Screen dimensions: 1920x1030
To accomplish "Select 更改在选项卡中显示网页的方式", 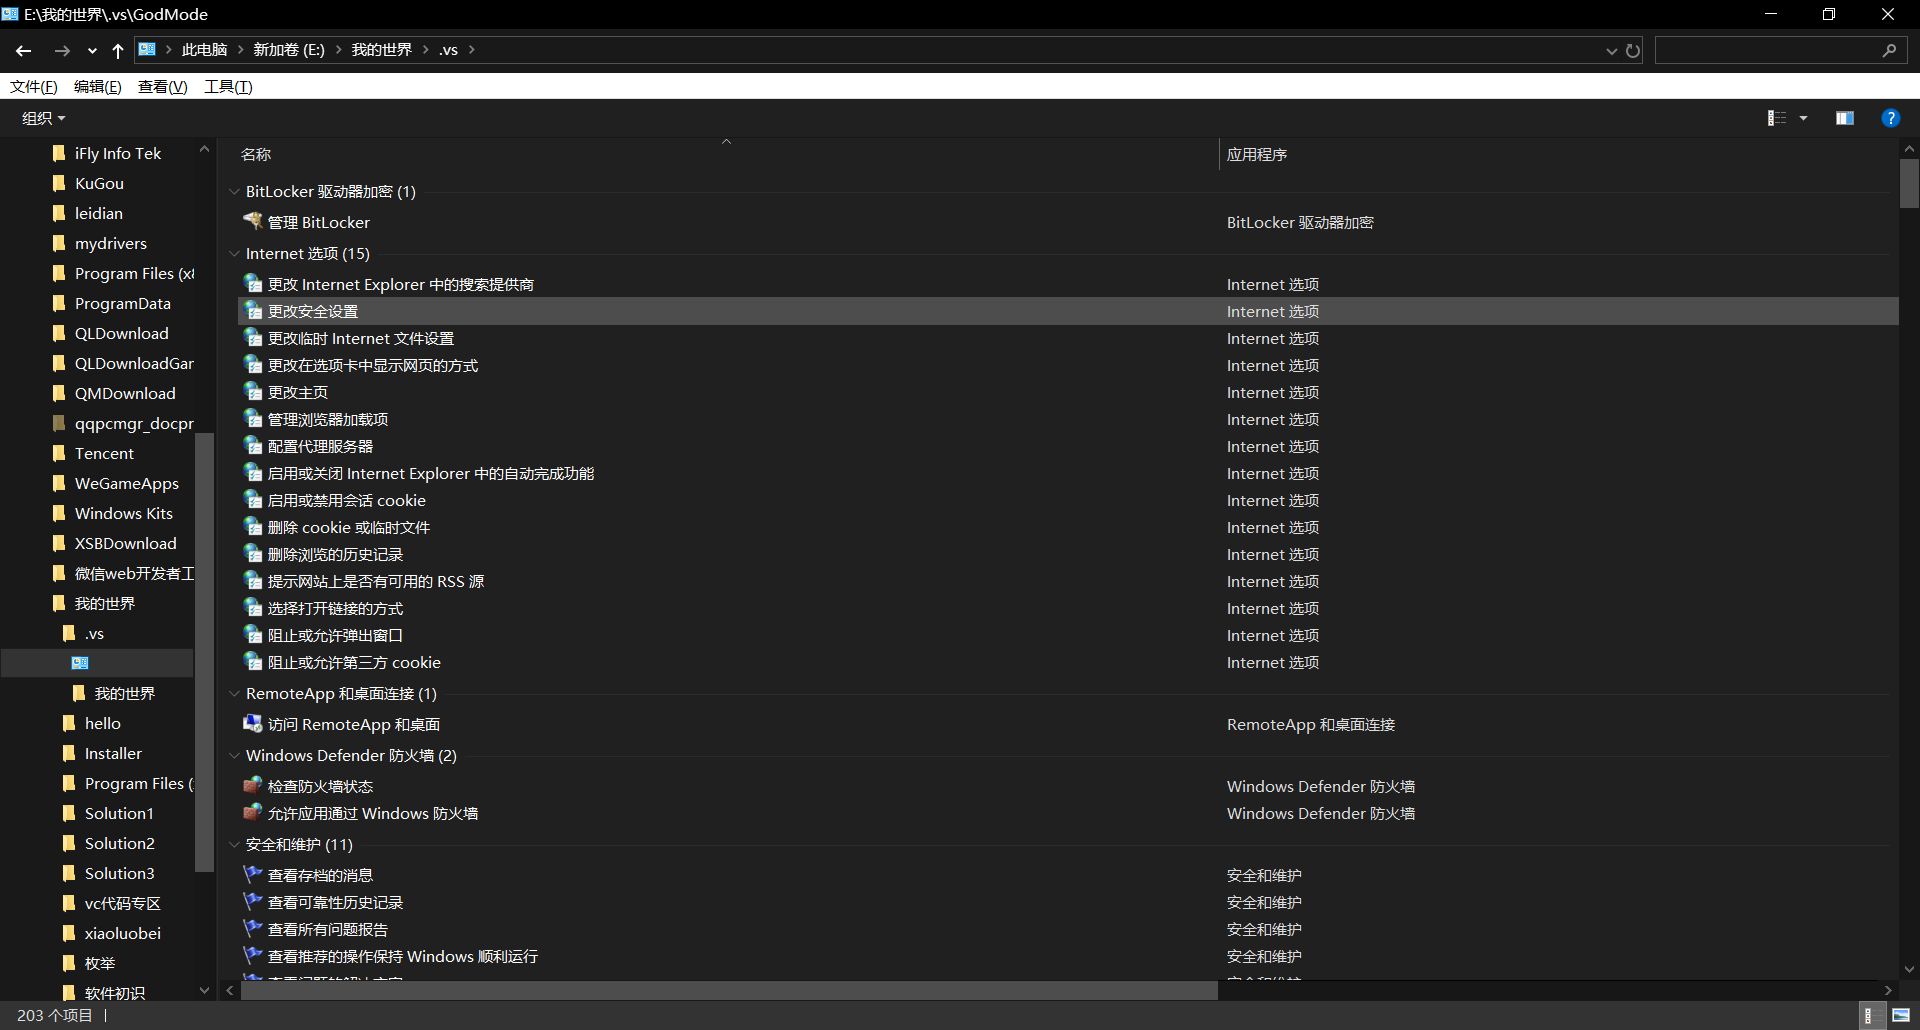I will (x=373, y=366).
